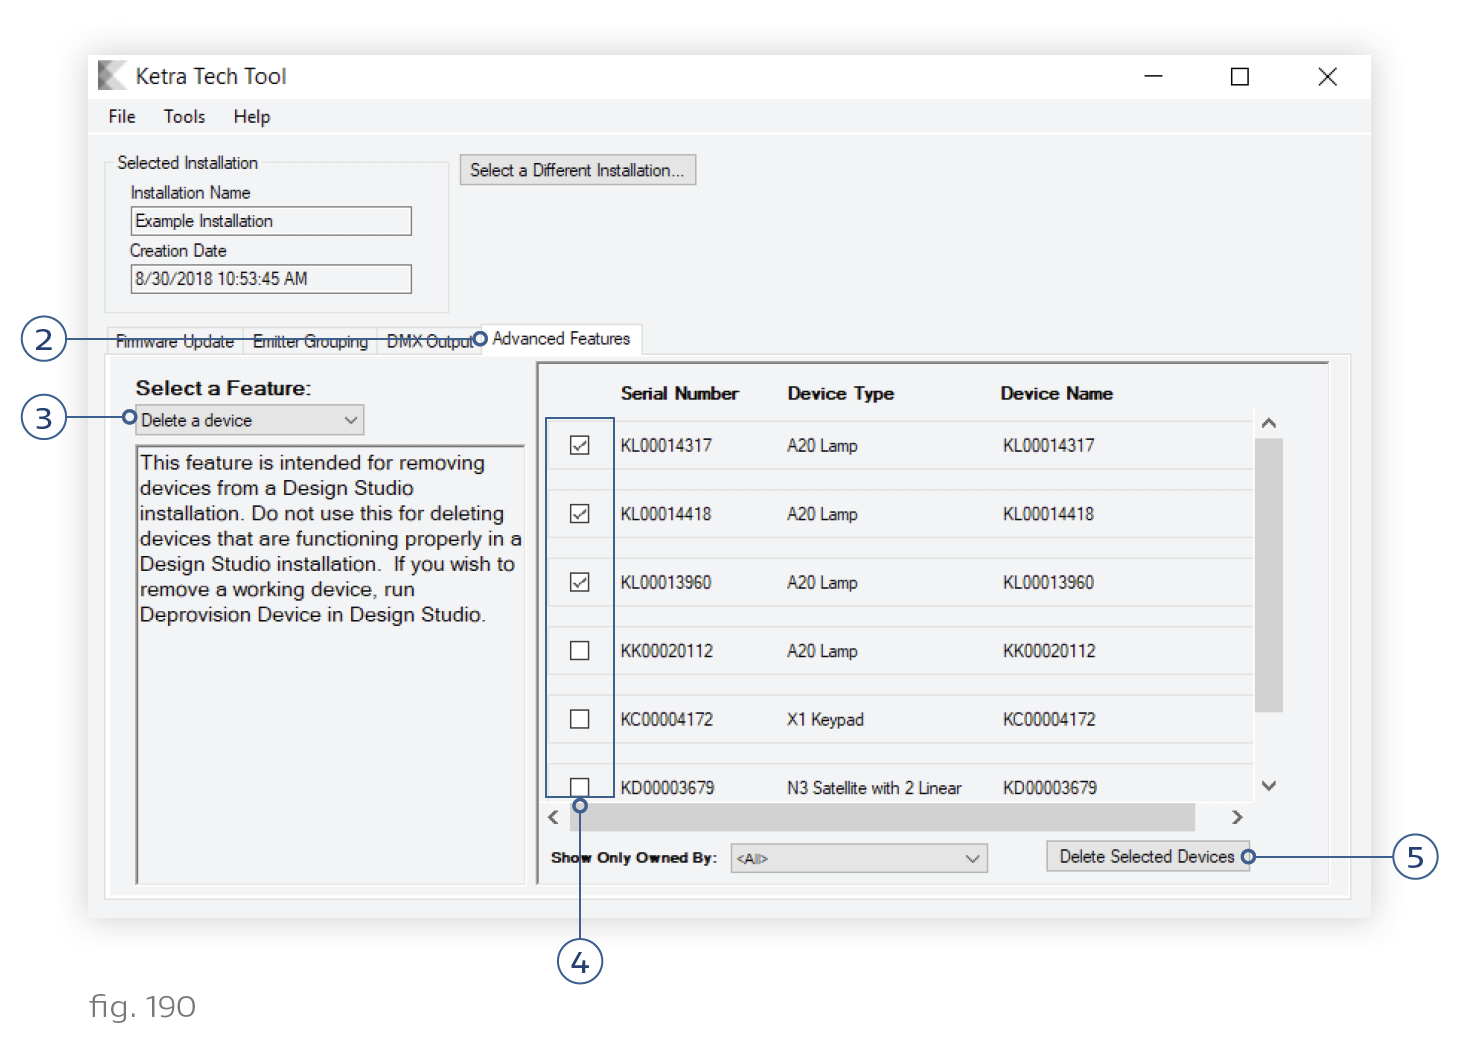Switch to the Firmware Update tab
The image size is (1464, 1058).
[175, 341]
